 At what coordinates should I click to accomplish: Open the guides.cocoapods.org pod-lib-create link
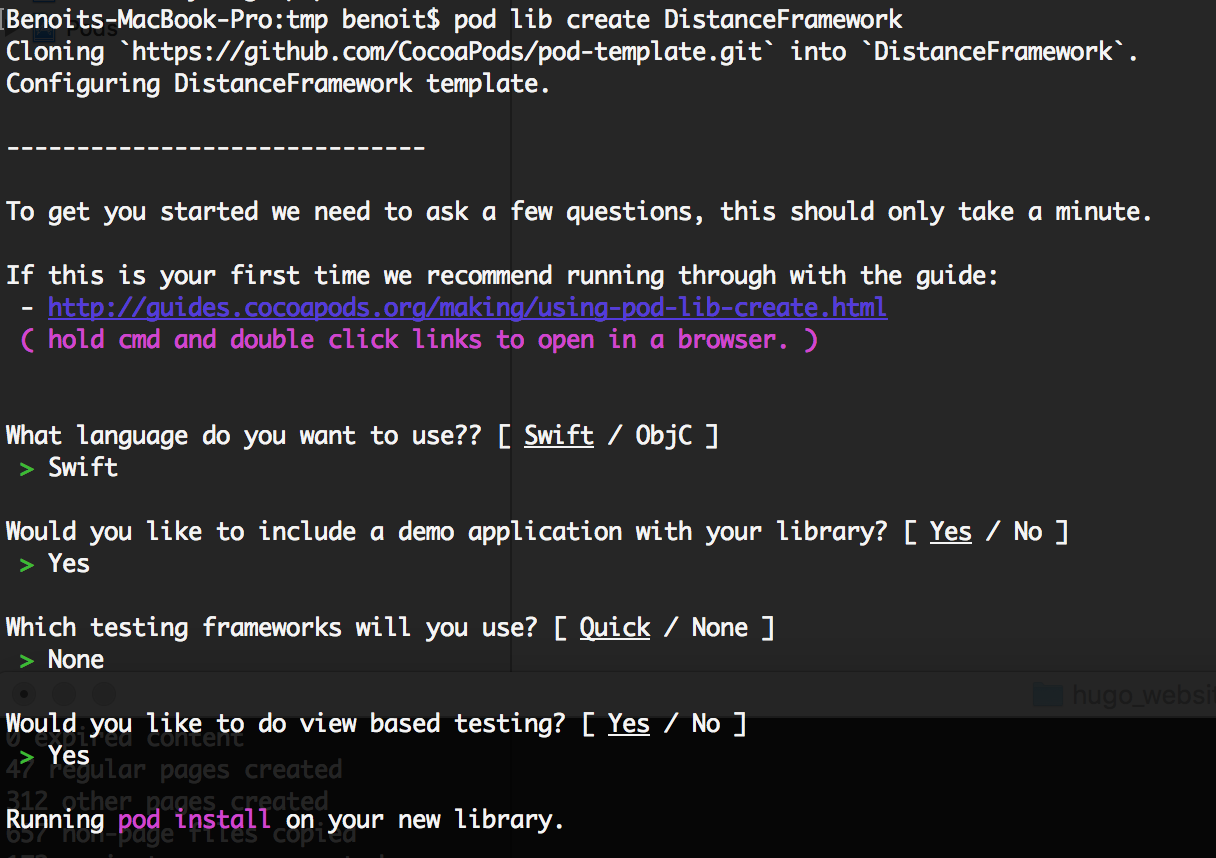coord(467,307)
